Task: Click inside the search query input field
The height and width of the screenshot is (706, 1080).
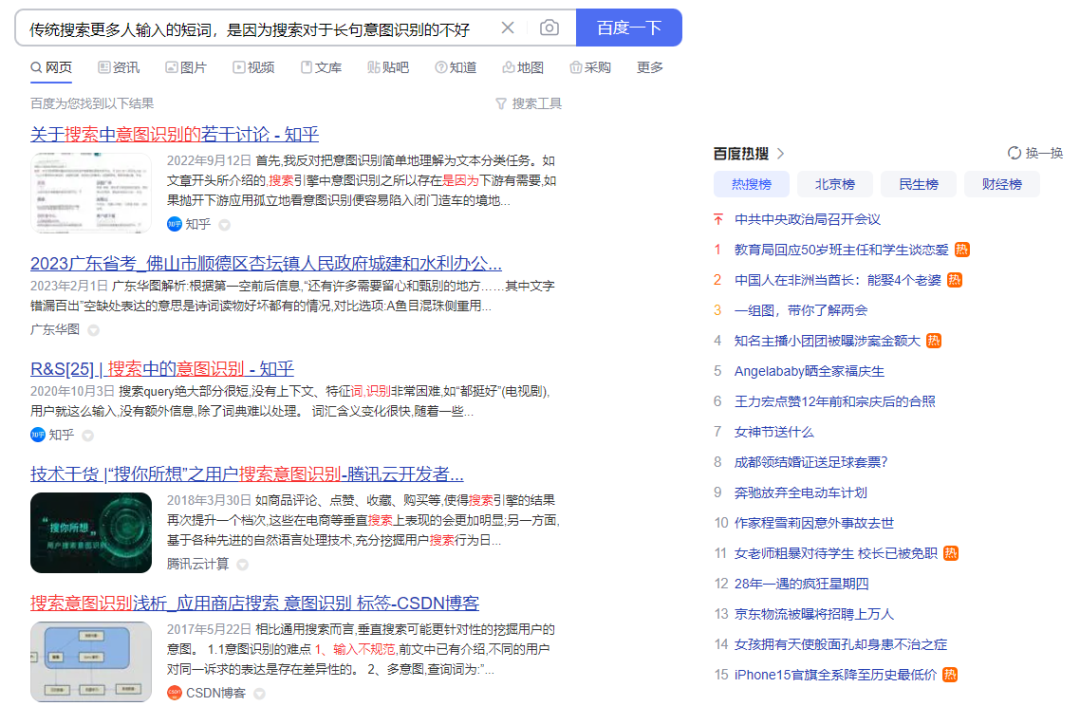Action: 250,28
